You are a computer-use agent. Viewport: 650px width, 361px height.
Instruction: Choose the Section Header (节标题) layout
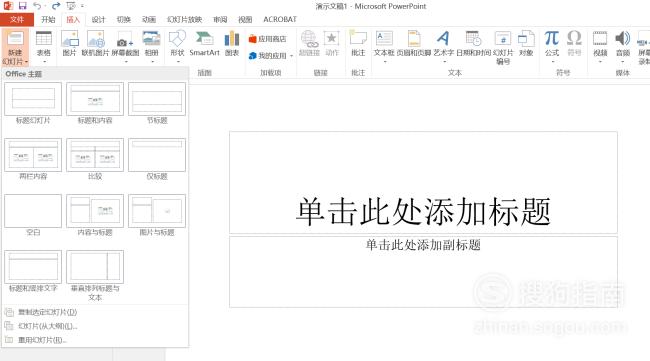pos(157,104)
